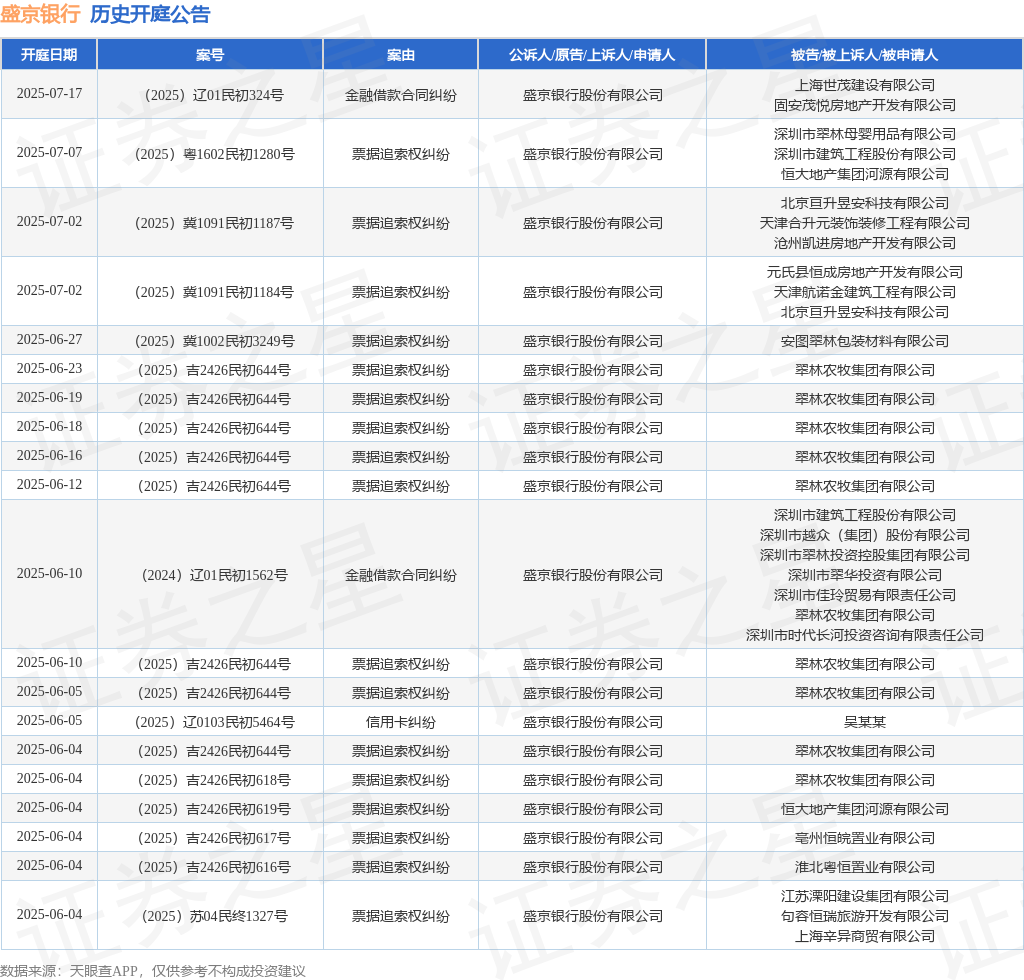Select defendant 亳州恒皖置业有限公司
This screenshot has width=1024, height=980.
coord(864,838)
